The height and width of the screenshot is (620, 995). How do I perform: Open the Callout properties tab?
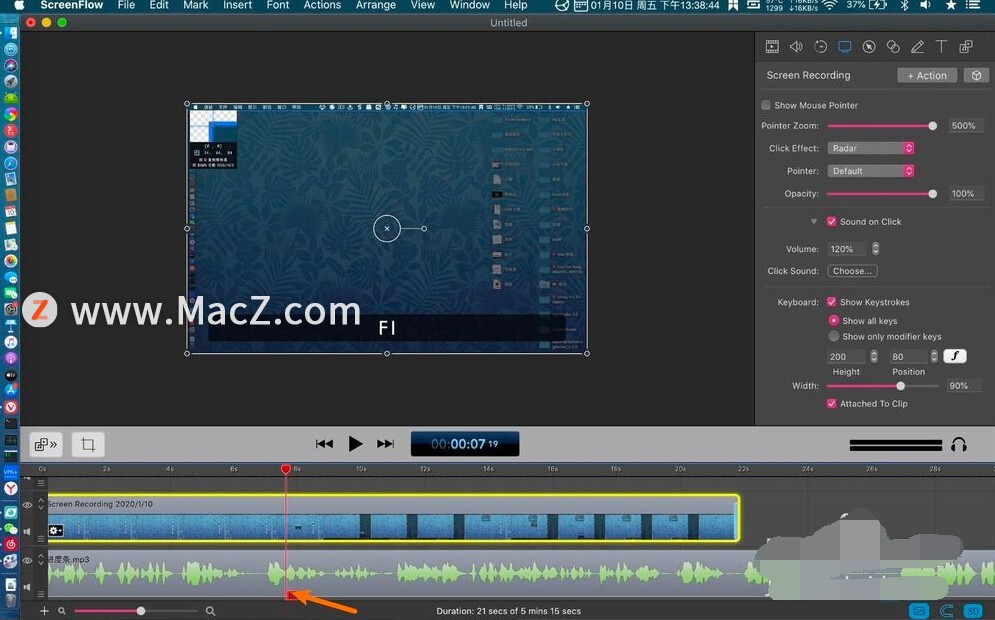[x=869, y=46]
